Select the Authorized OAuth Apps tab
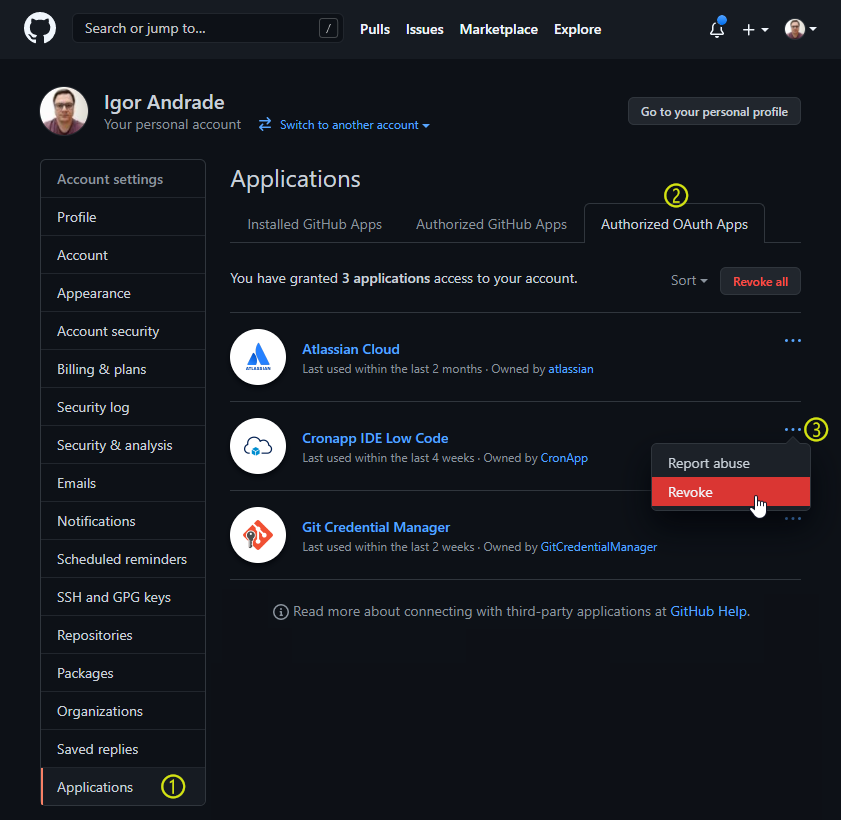The height and width of the screenshot is (820, 841). click(674, 224)
